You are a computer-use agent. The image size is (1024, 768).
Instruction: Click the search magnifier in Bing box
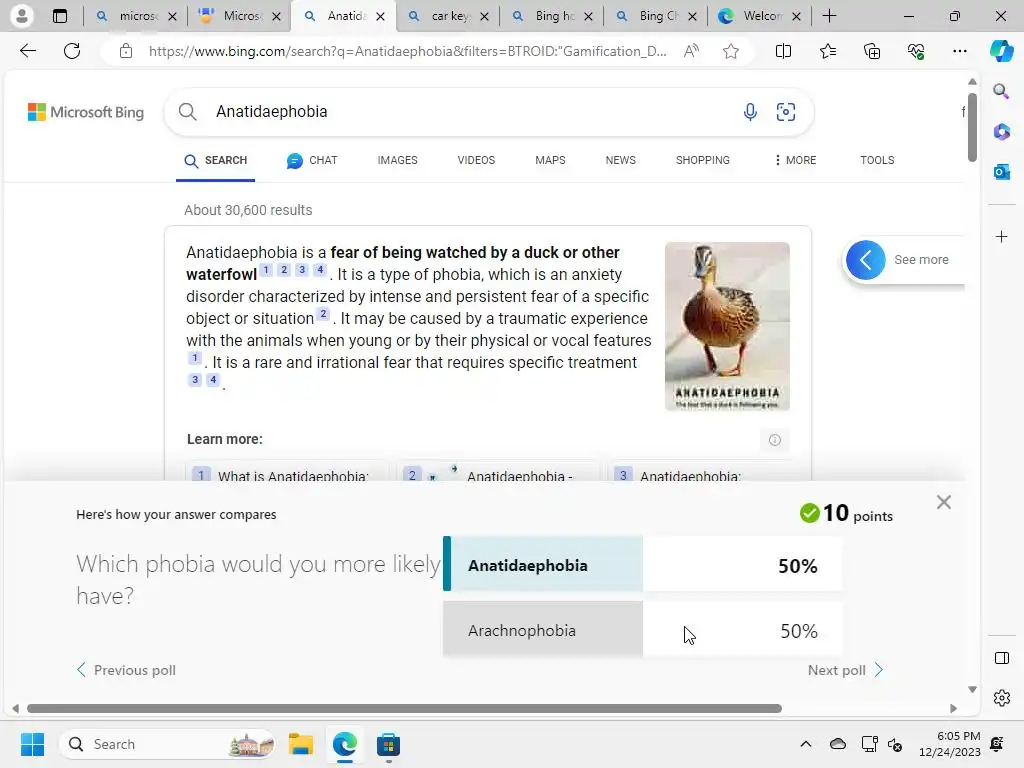click(x=187, y=112)
